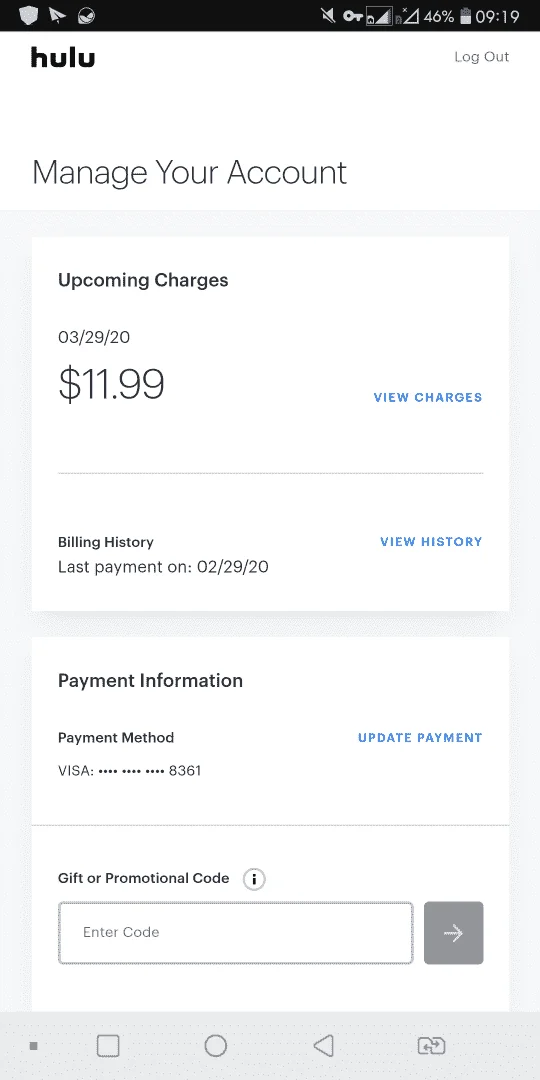
Task: Select Update Payment link
Action: [420, 738]
